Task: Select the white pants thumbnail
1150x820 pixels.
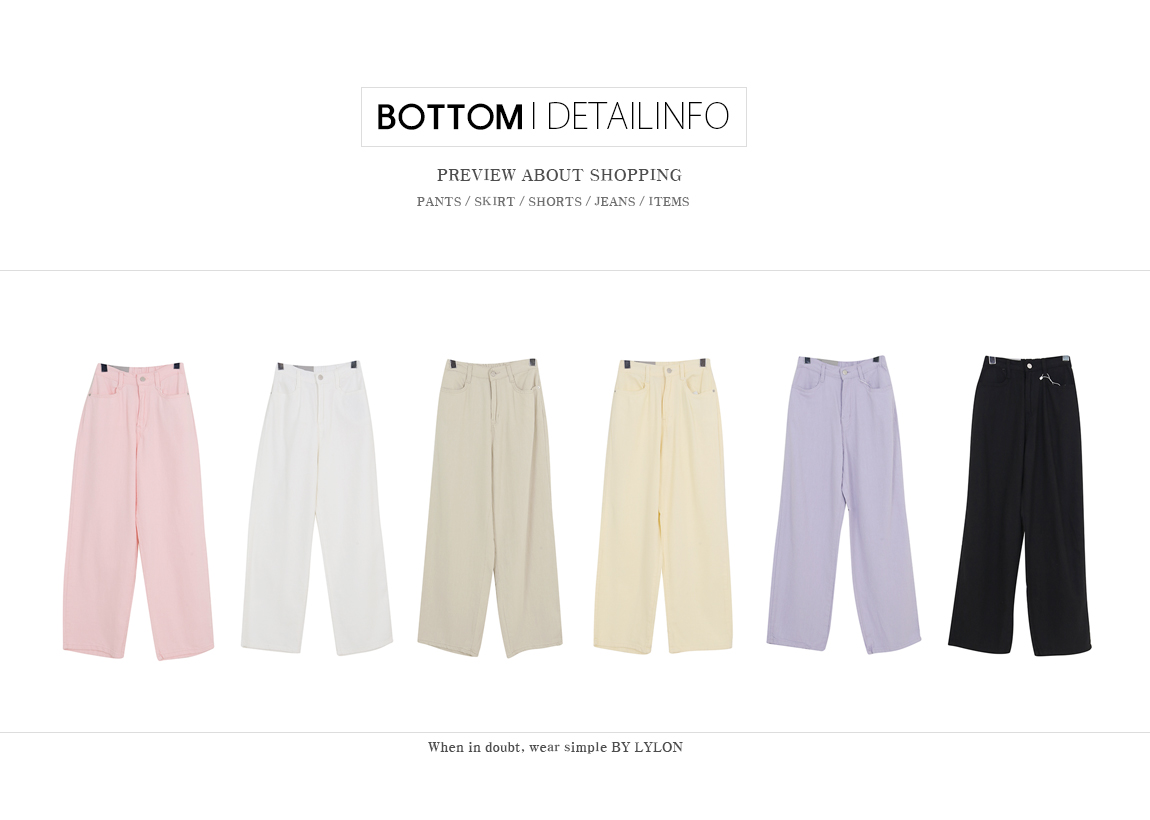Action: coord(317,508)
